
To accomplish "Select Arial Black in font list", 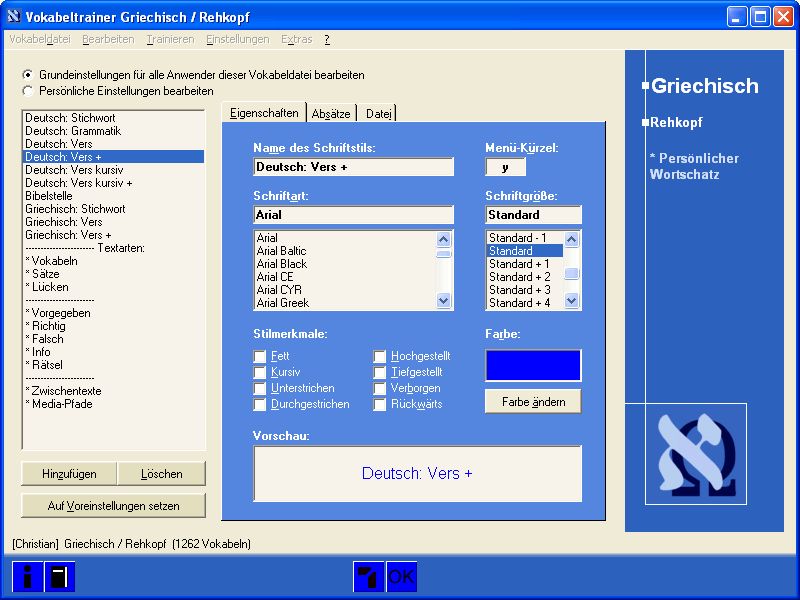I will pyautogui.click(x=345, y=264).
